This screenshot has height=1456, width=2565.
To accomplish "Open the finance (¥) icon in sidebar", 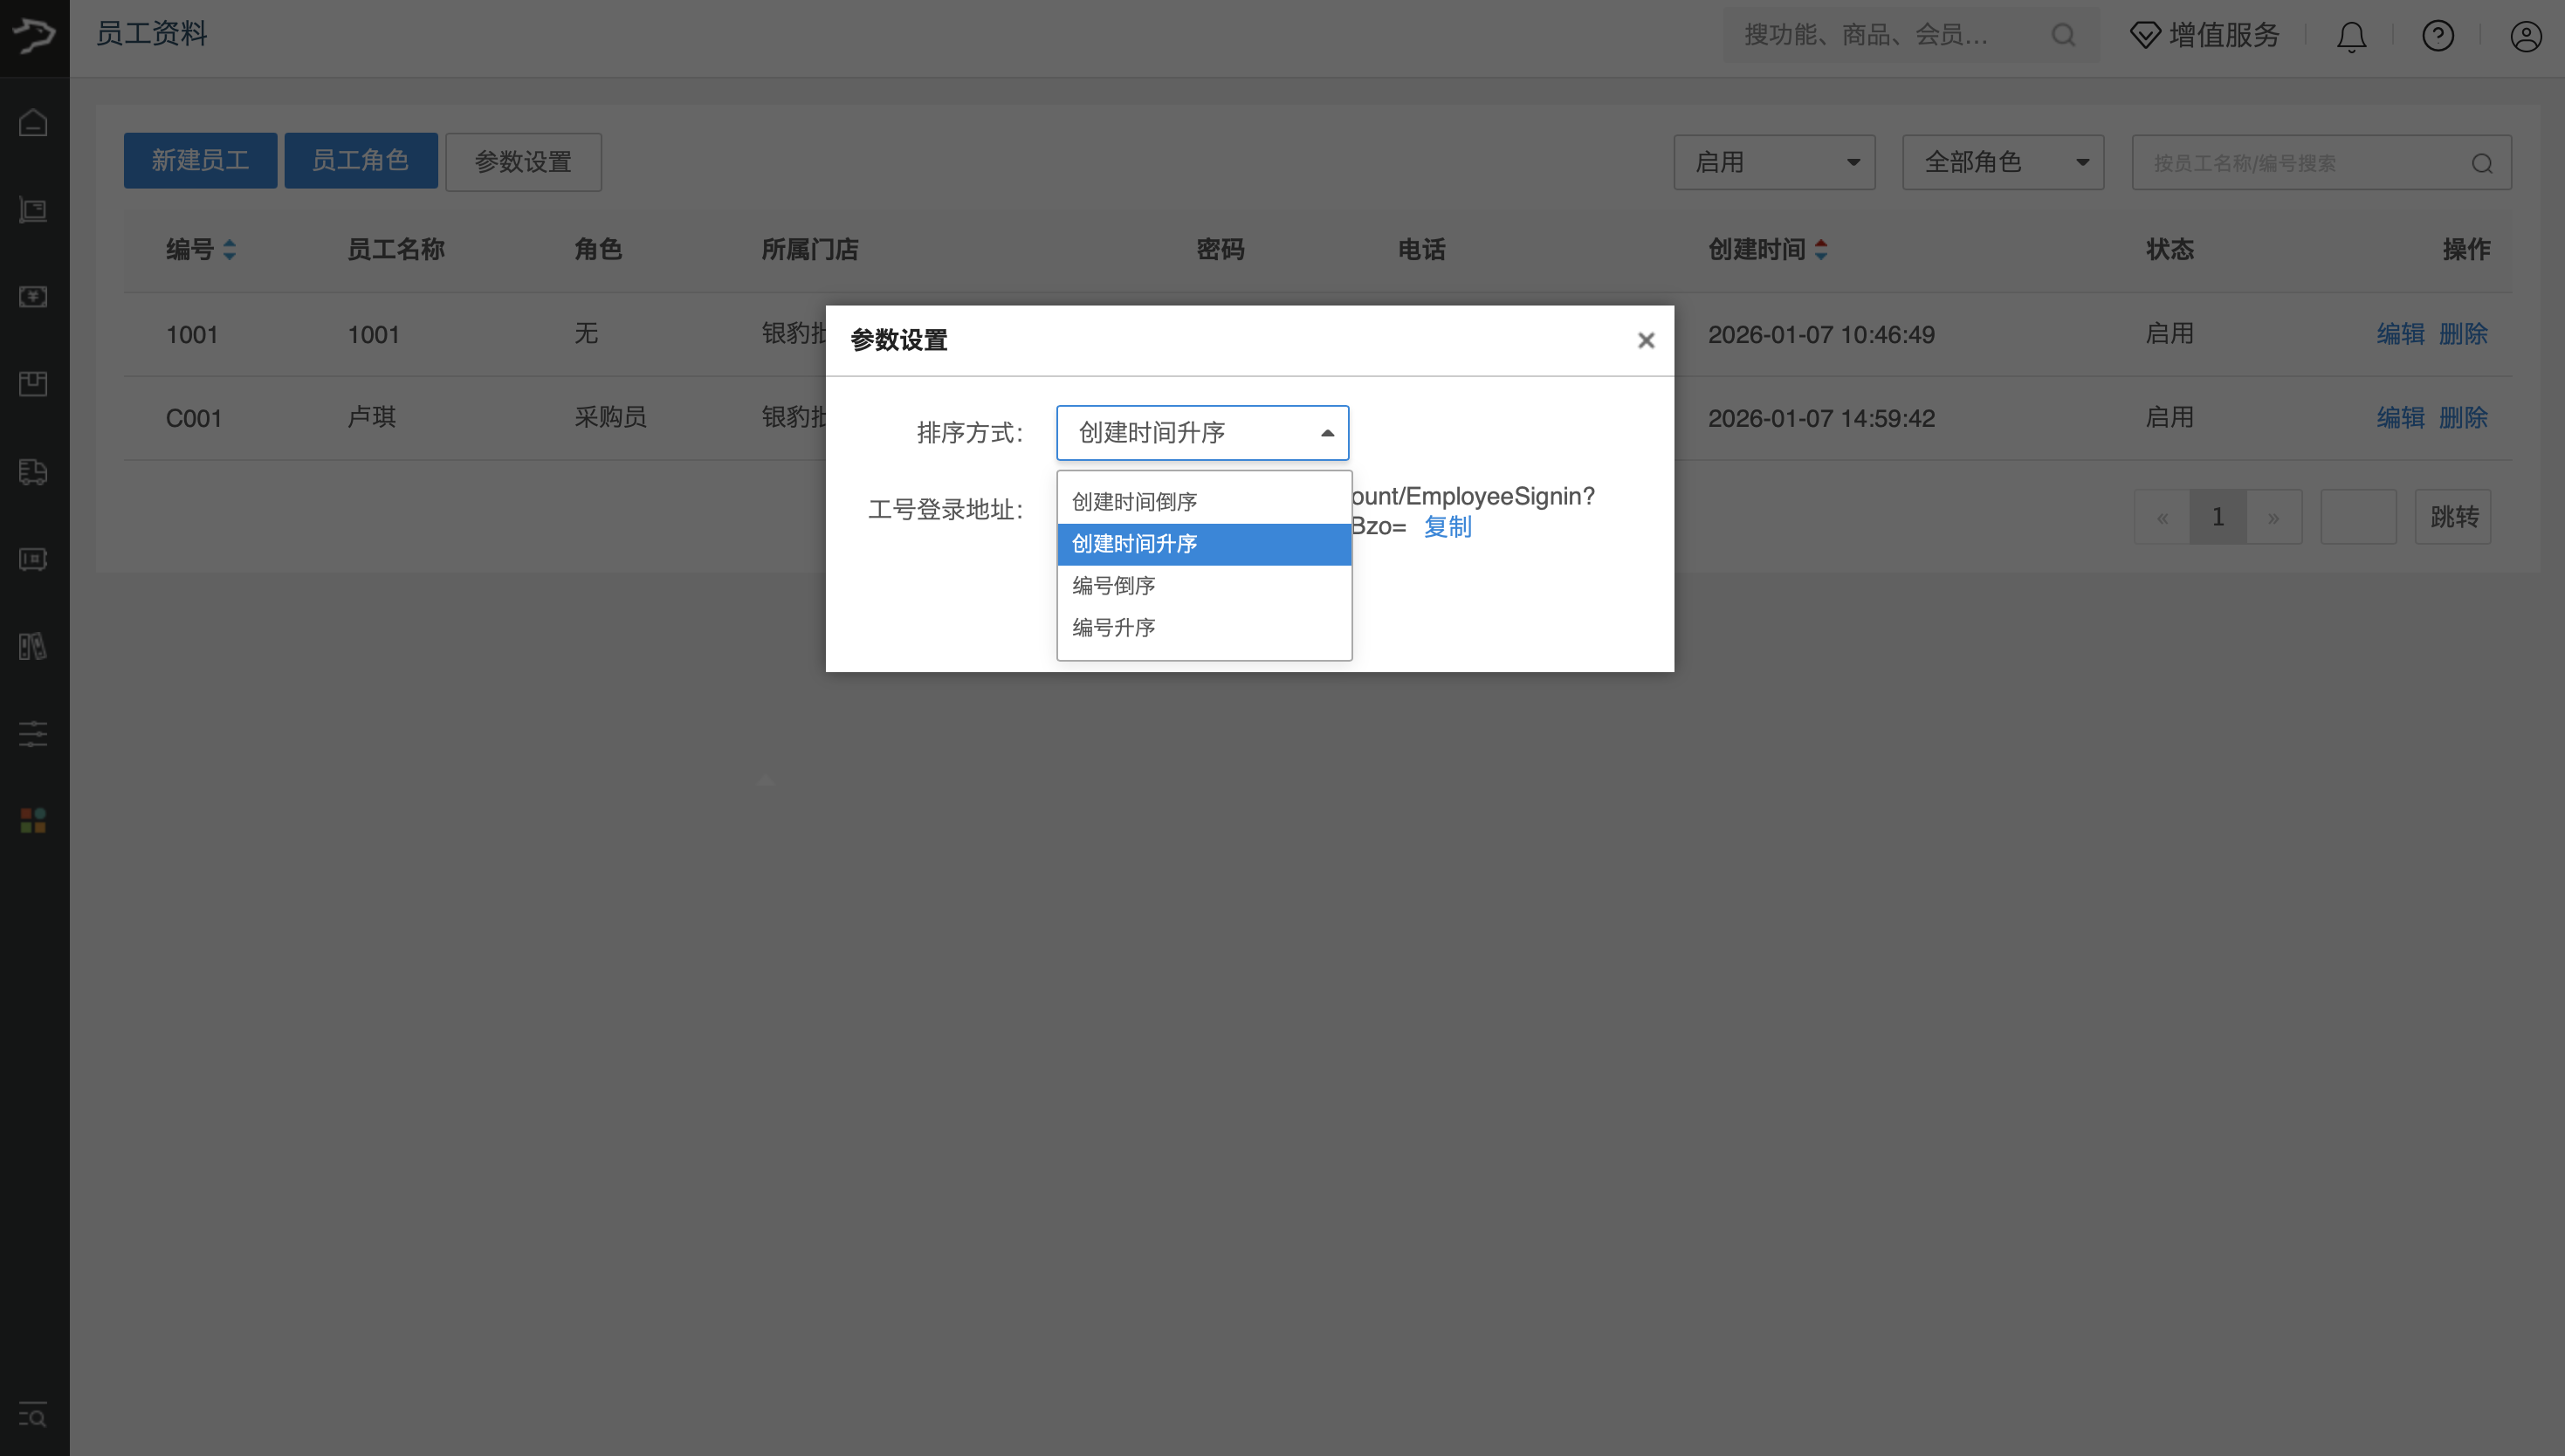I will (33, 297).
